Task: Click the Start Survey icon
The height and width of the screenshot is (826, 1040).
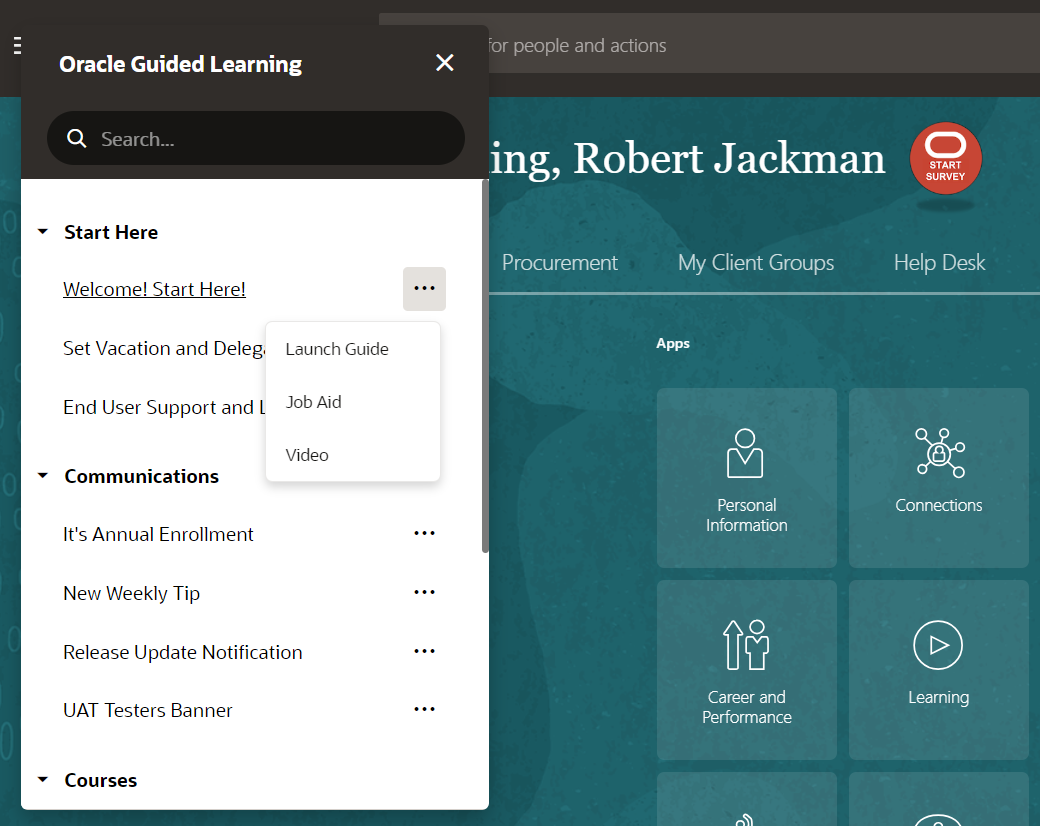Action: click(945, 157)
